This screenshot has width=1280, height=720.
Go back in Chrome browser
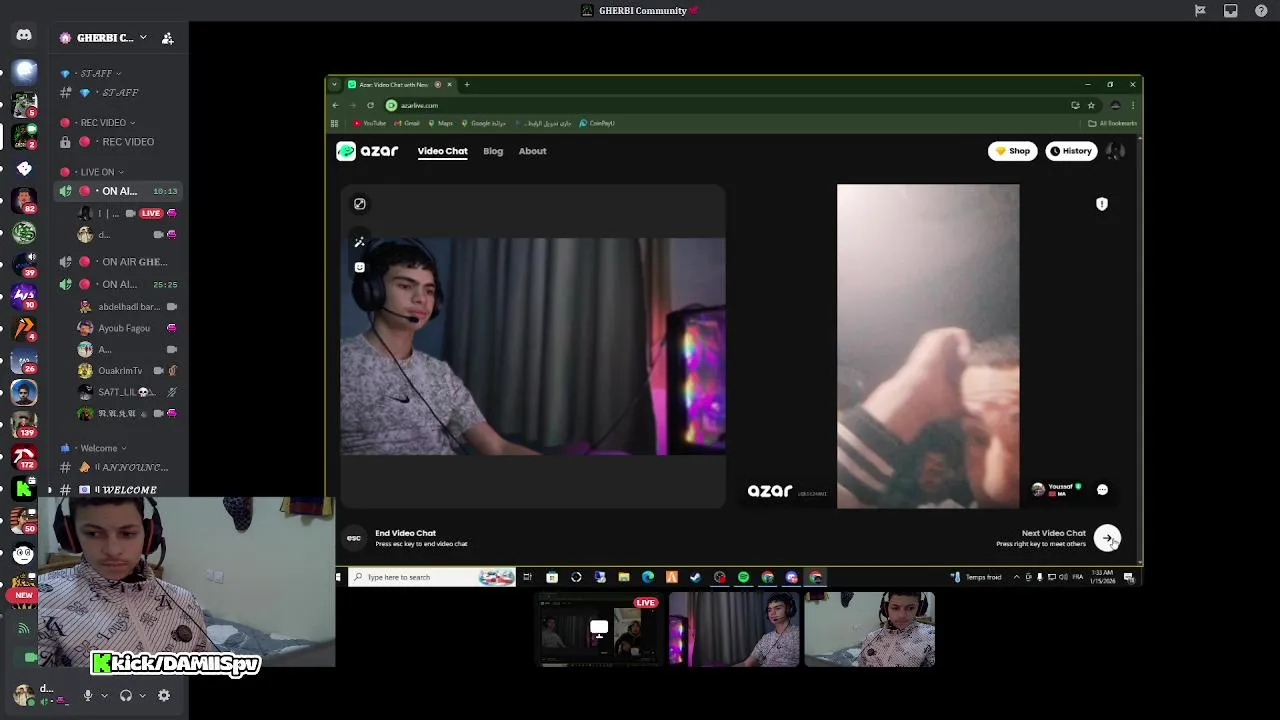[335, 105]
